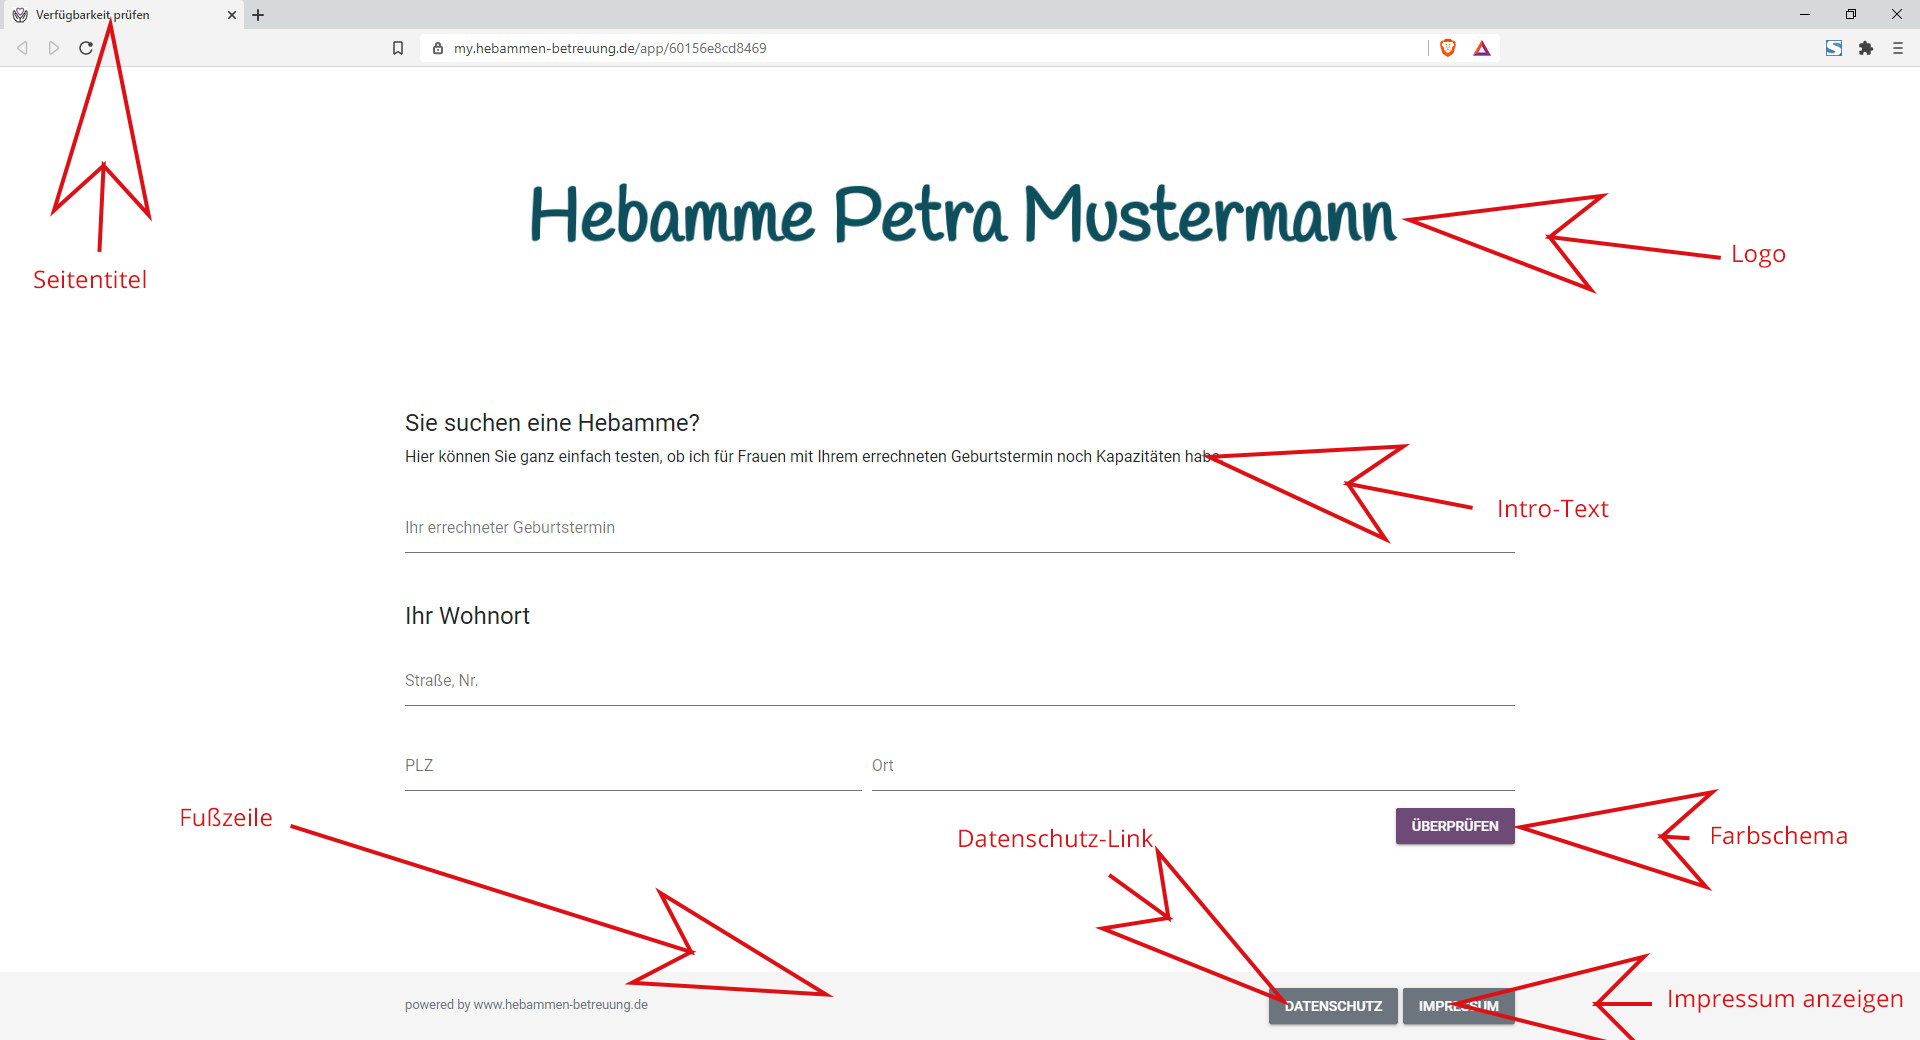Screen dimensions: 1920x1040
Task: Open a new browser tab
Action: tap(258, 15)
